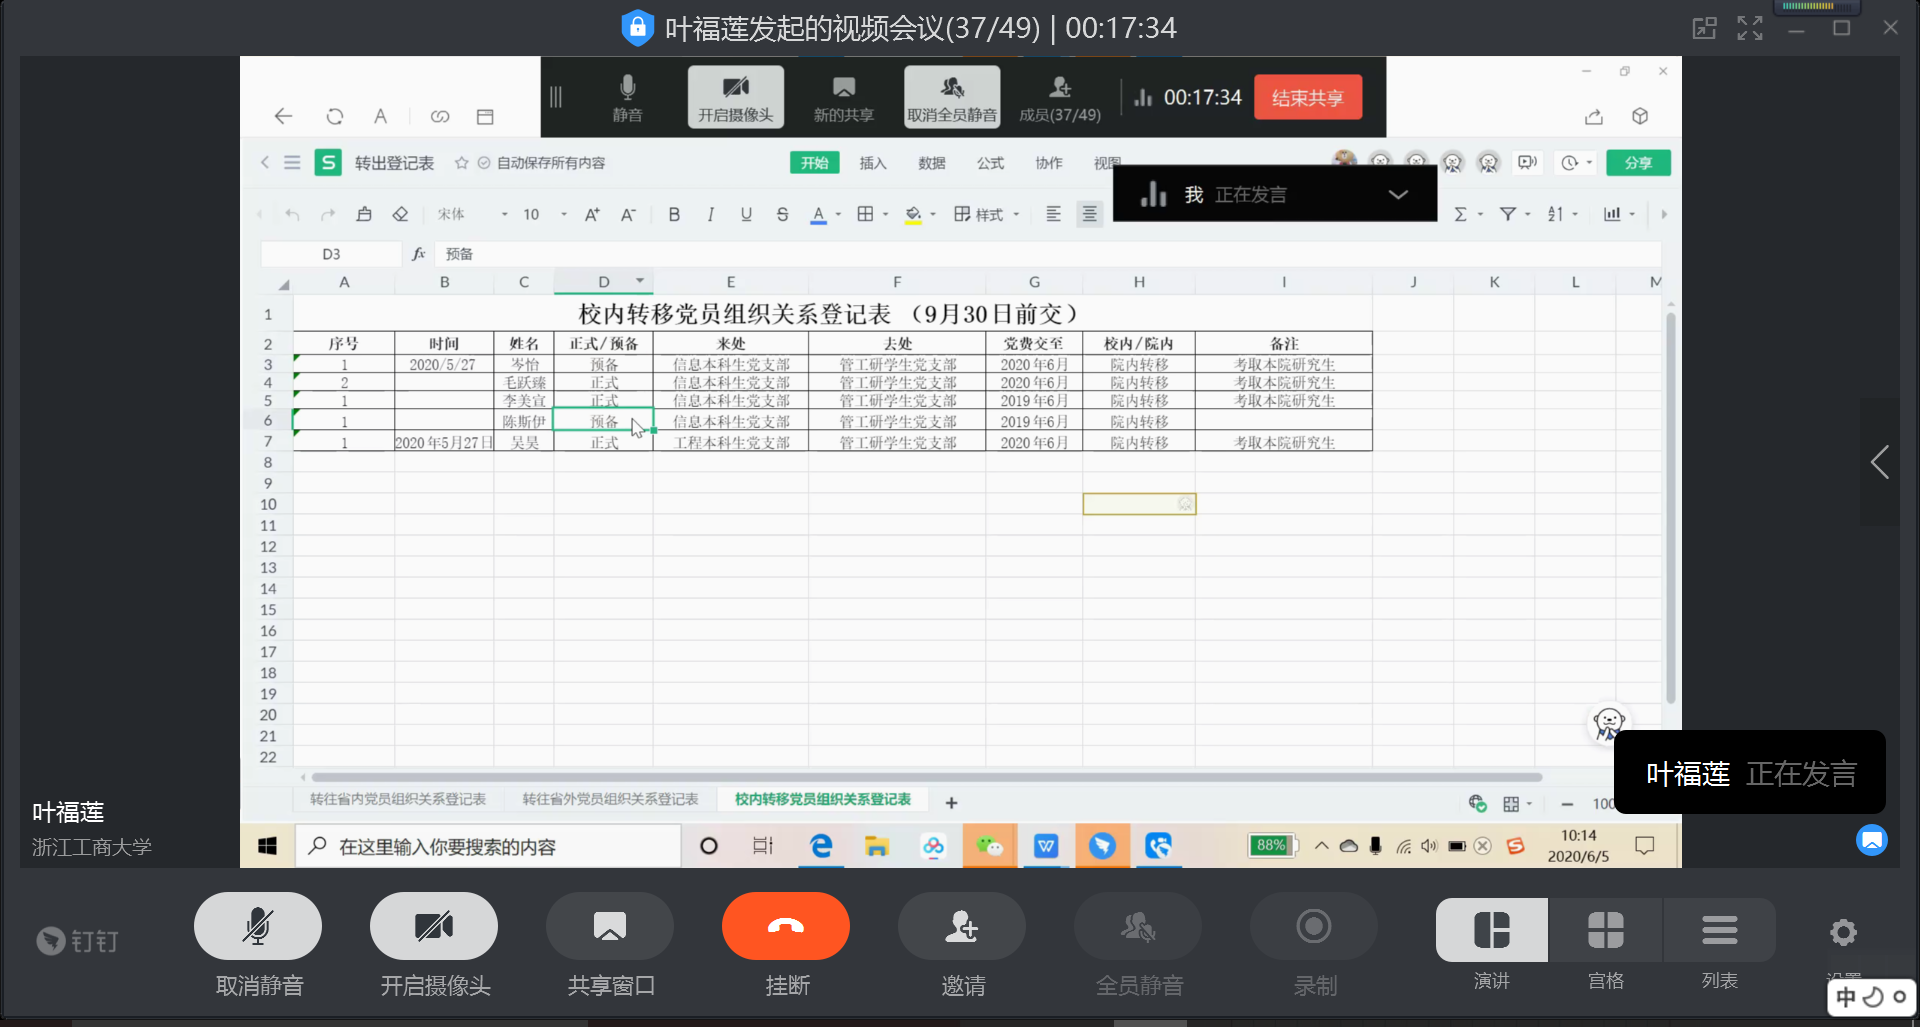Open the font size dropdown
Image resolution: width=1920 pixels, height=1027 pixels.
[x=564, y=214]
